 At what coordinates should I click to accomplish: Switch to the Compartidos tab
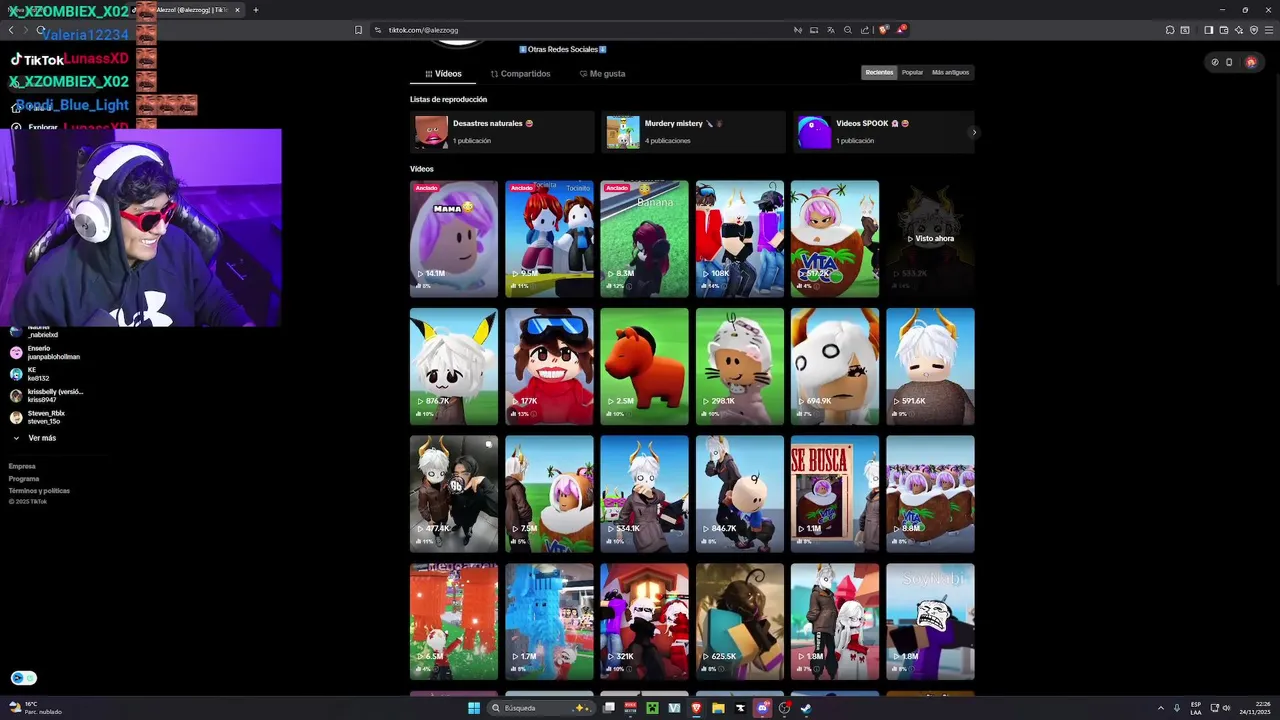(520, 73)
